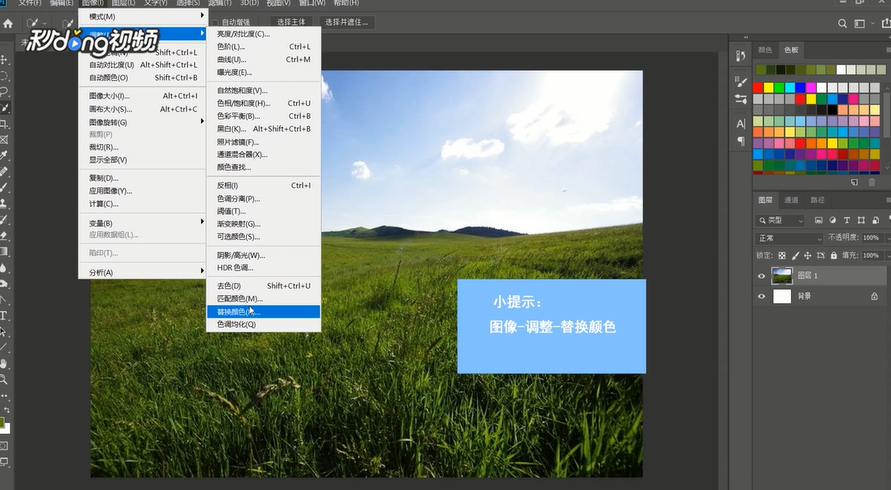Click the Home icon in options bar
This screenshot has height=490, width=891.
click(8, 23)
